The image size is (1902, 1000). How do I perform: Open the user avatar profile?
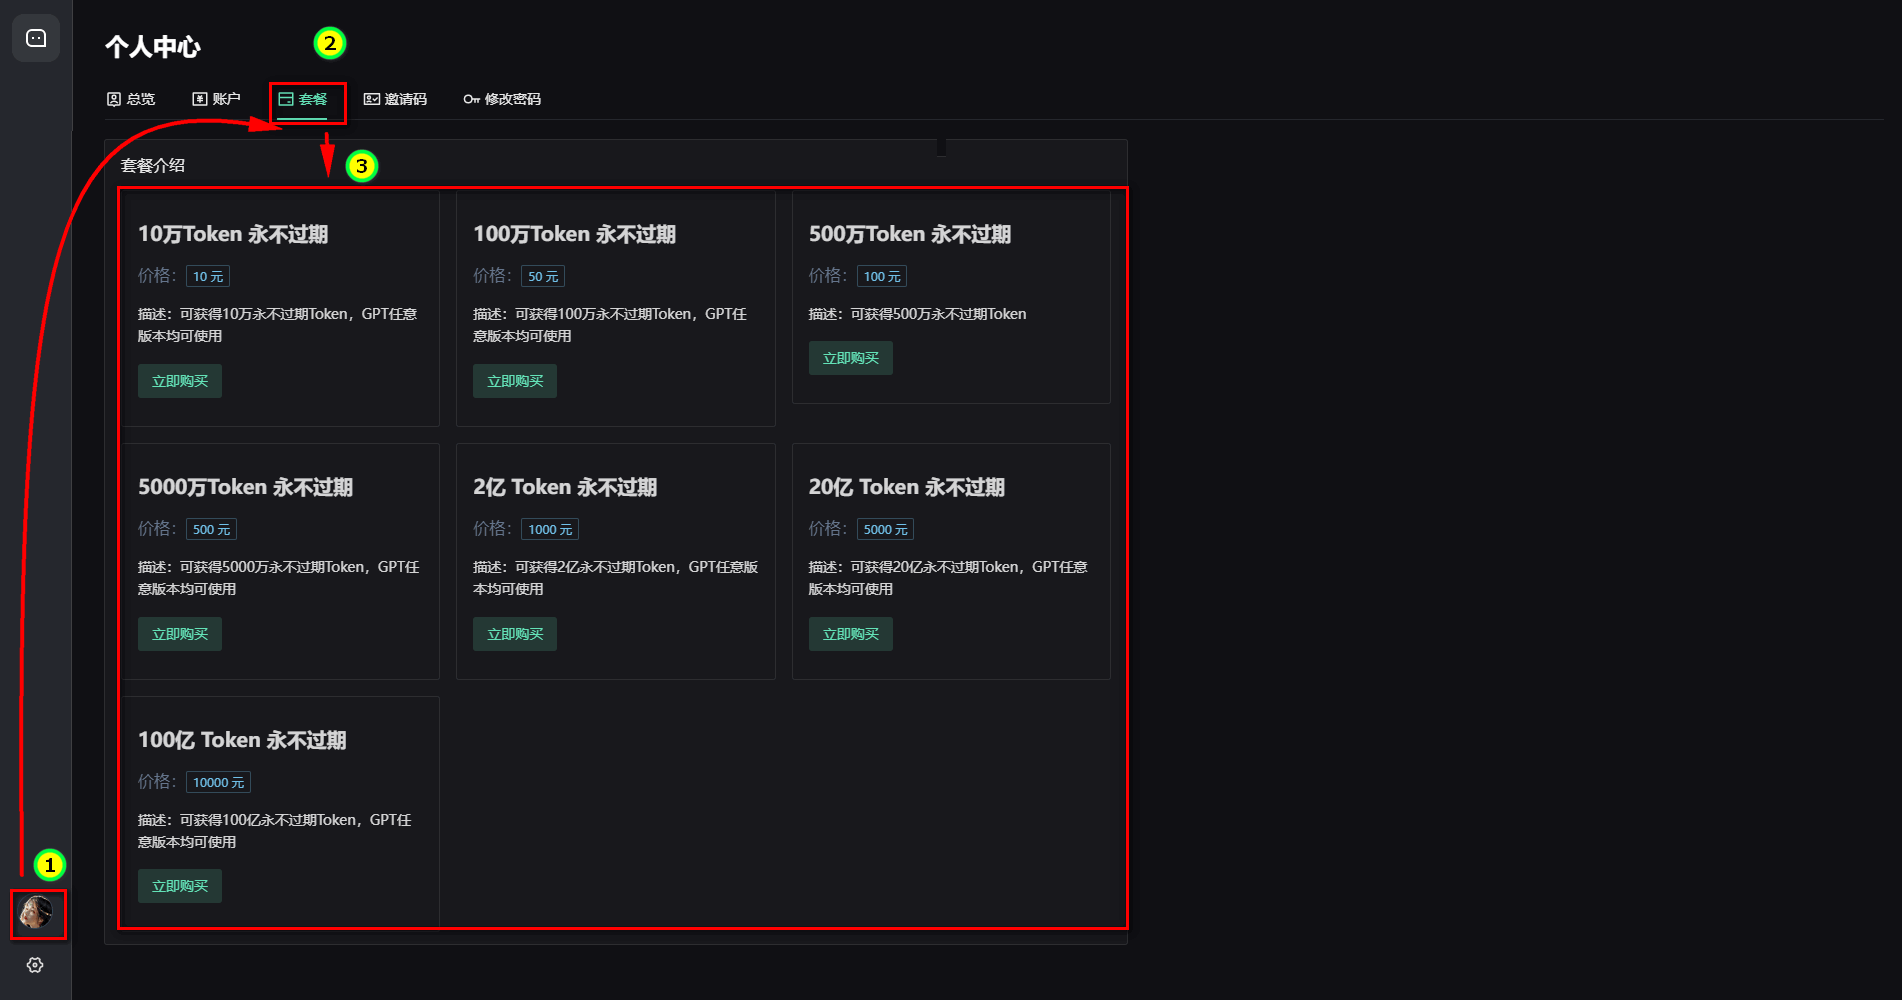pos(37,913)
